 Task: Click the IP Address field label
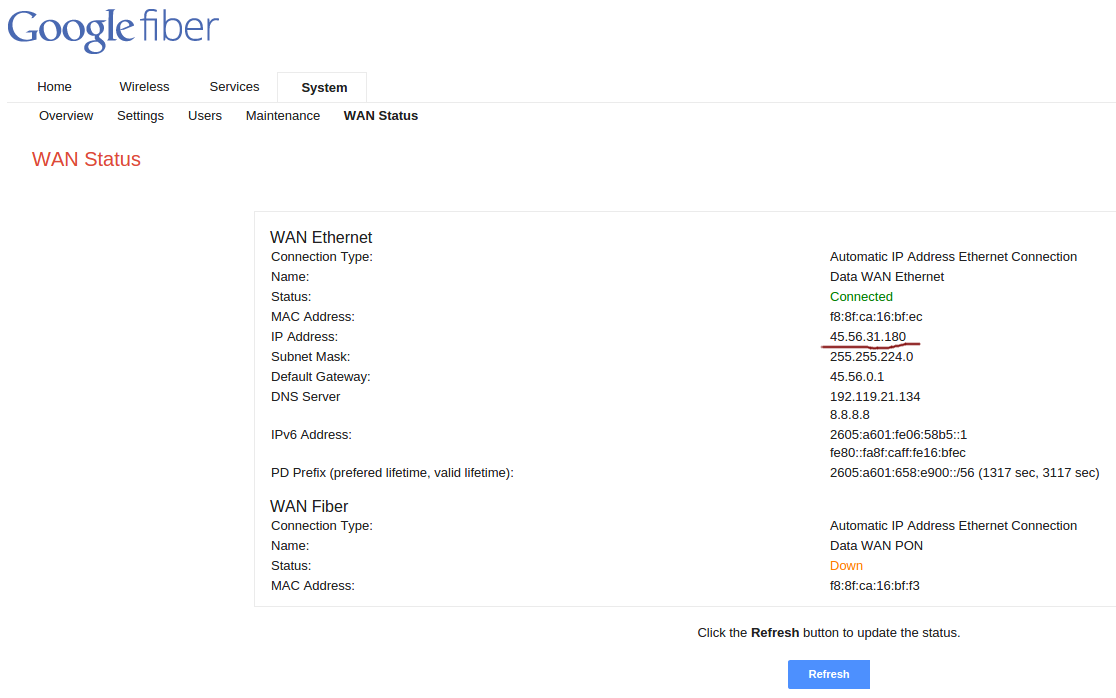coord(305,337)
